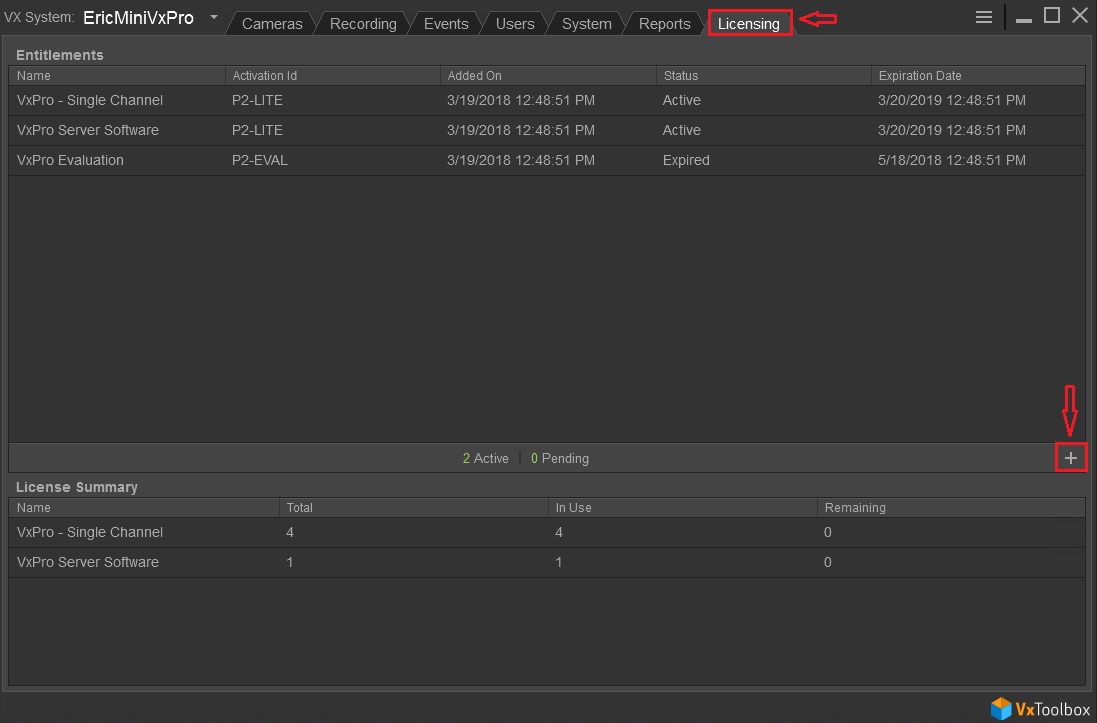Select VxPro Server Software in License Summary
The image size is (1097, 723).
click(547, 562)
